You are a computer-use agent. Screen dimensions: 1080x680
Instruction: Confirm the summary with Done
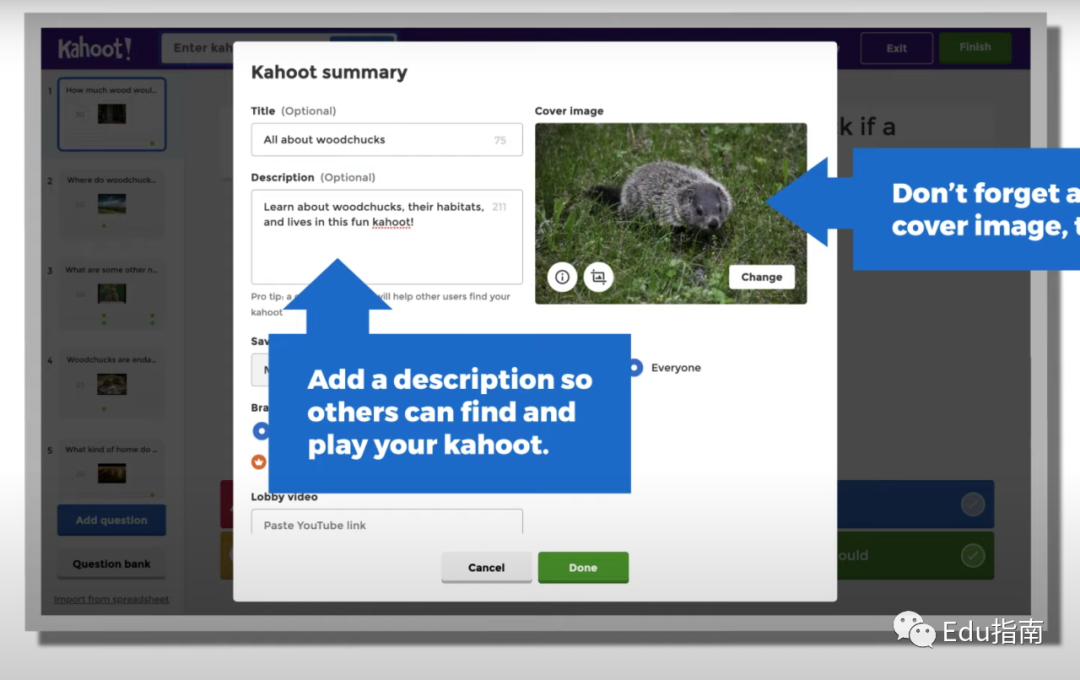[583, 568]
